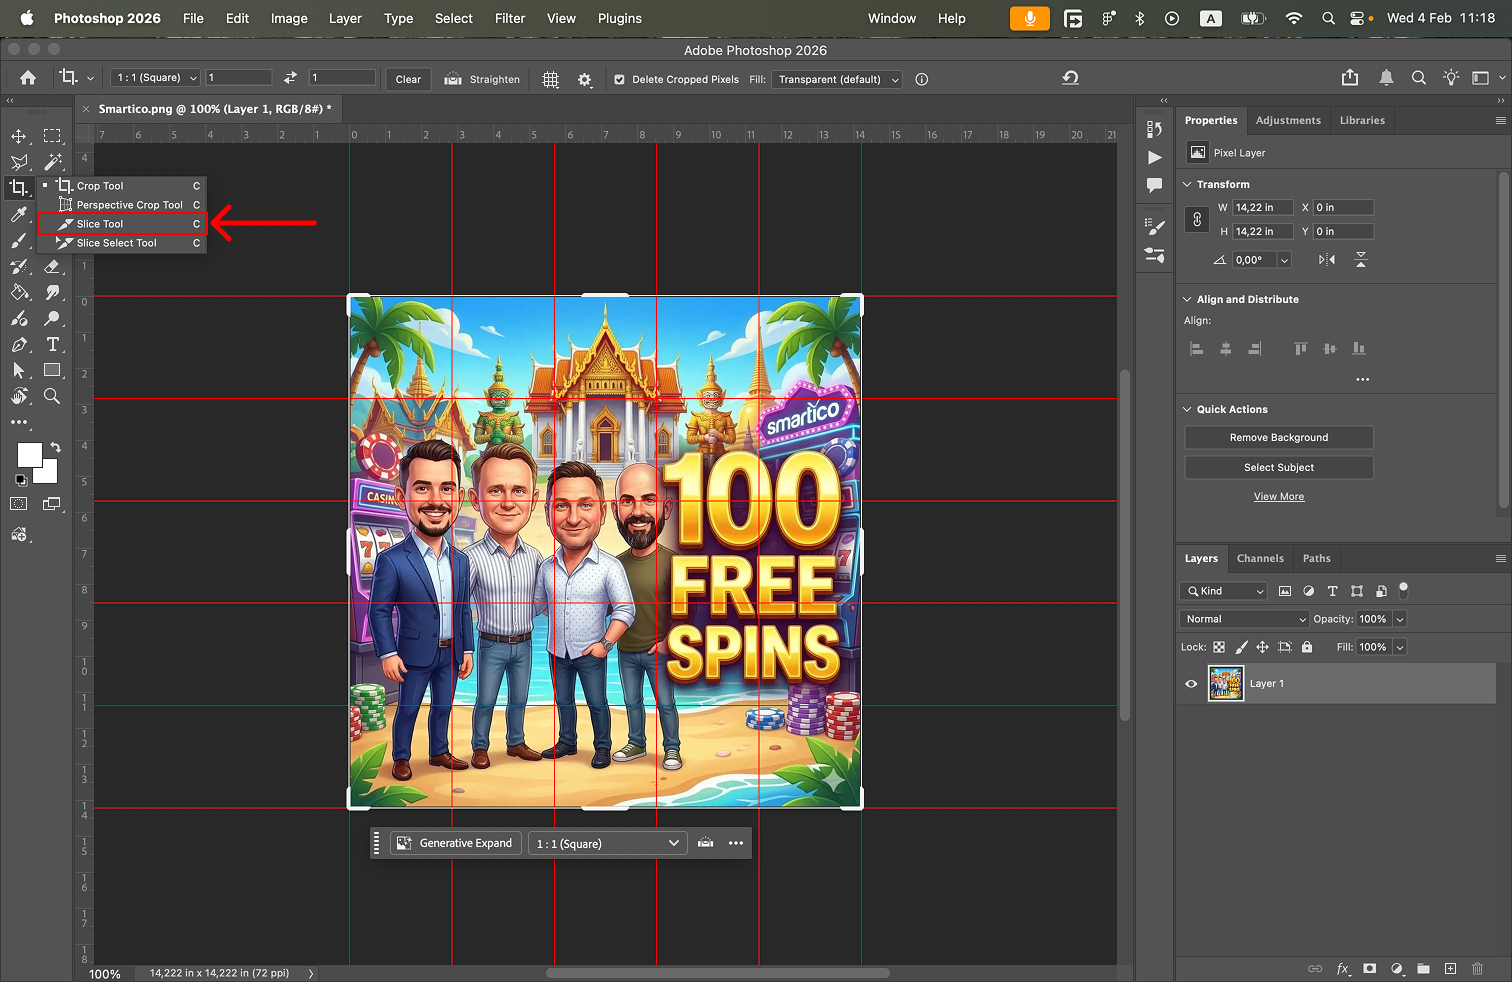This screenshot has height=982, width=1512.
Task: Hide Layer 1 with the eye icon
Action: [x=1191, y=684]
